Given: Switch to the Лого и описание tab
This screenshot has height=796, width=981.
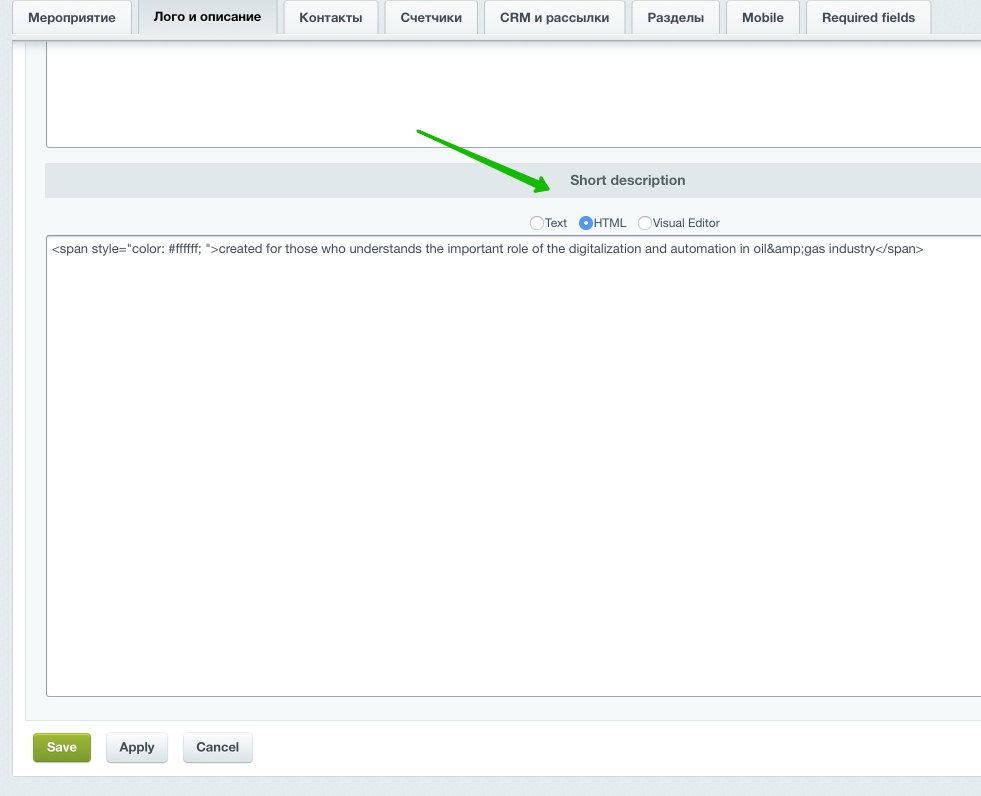Looking at the screenshot, I should 207,18.
